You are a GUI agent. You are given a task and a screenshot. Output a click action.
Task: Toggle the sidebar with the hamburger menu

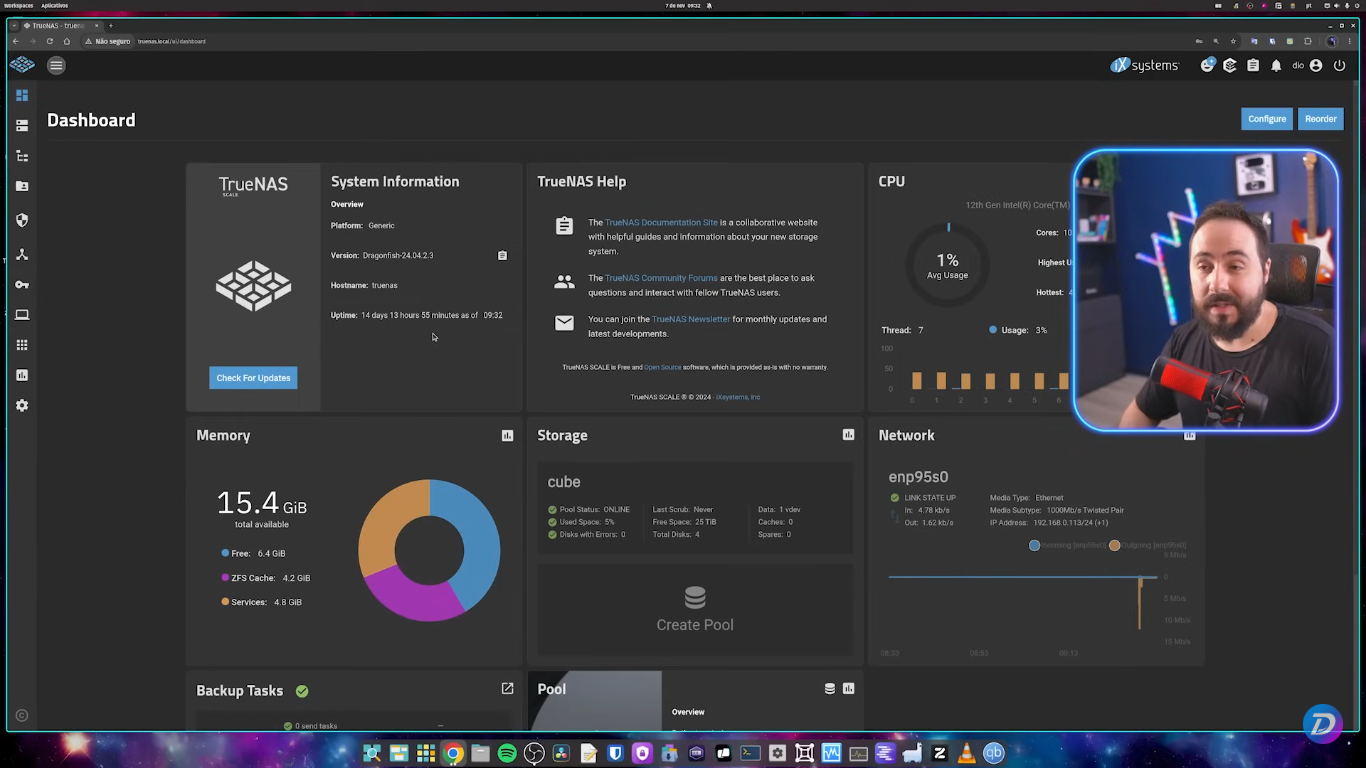[56, 65]
